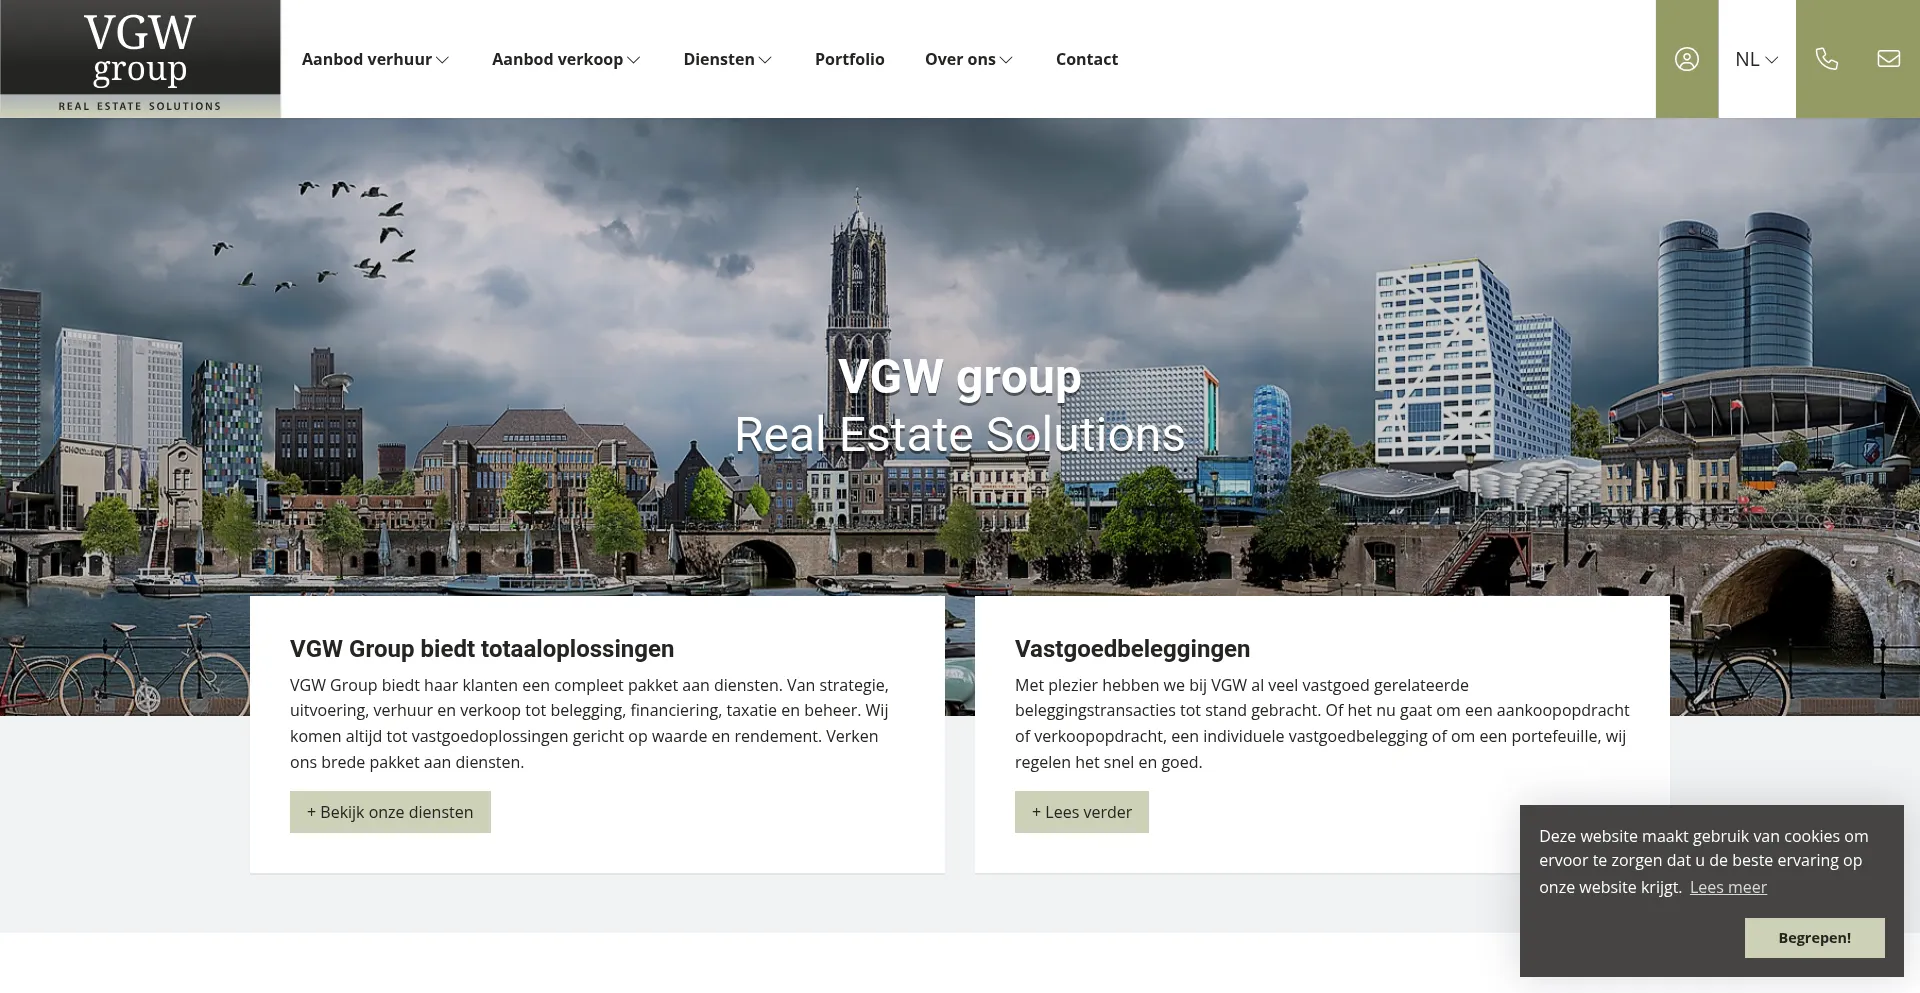Open the Lees meer cookie link
The width and height of the screenshot is (1920, 993).
click(x=1728, y=887)
